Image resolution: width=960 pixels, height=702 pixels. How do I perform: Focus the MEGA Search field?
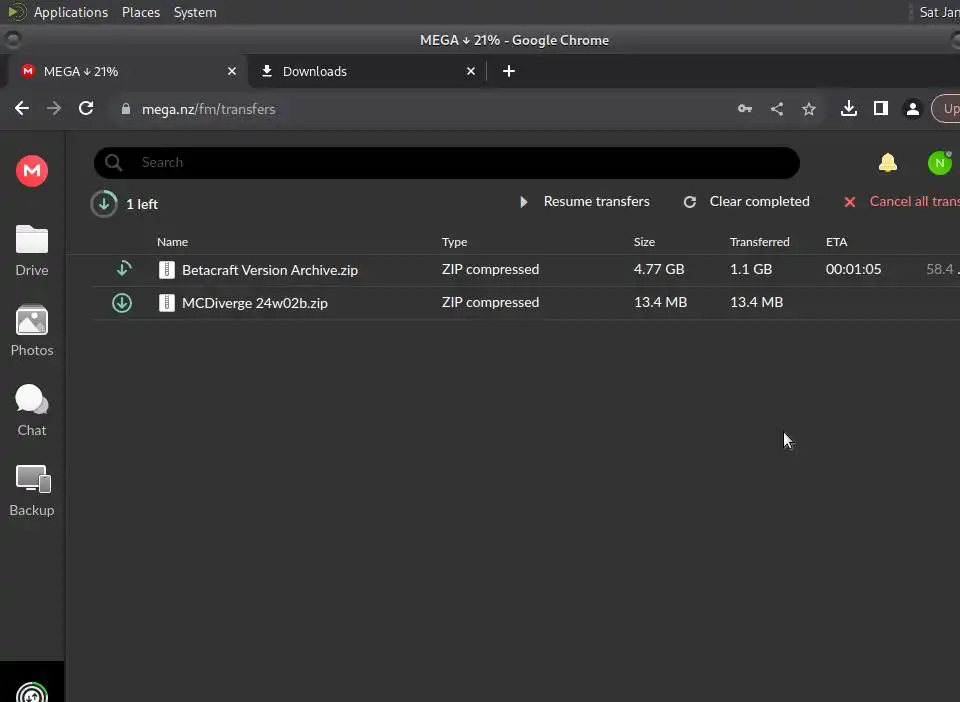pos(447,163)
